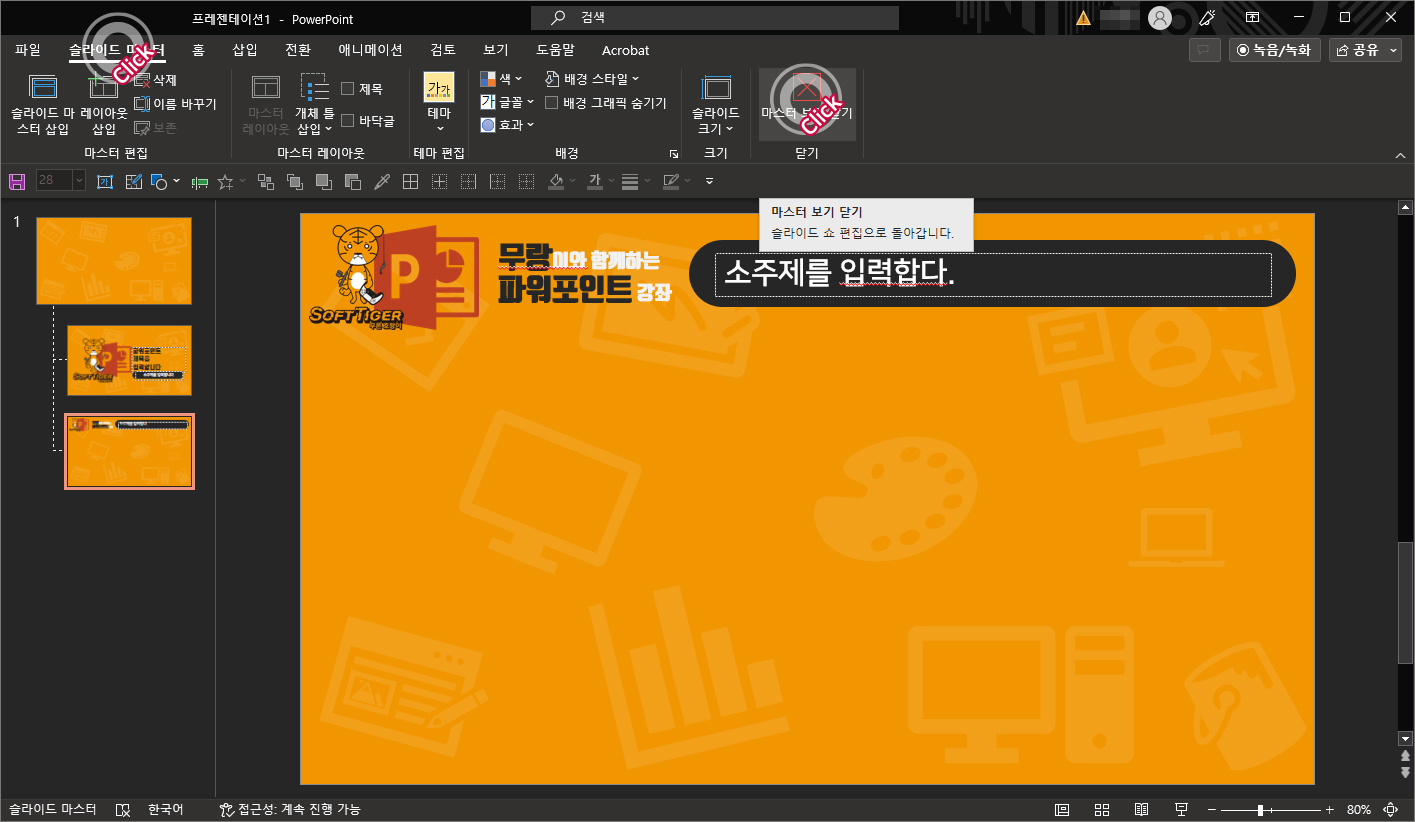The image size is (1415, 822).
Task: Open ribbon display options icon
Action: tap(1252, 18)
